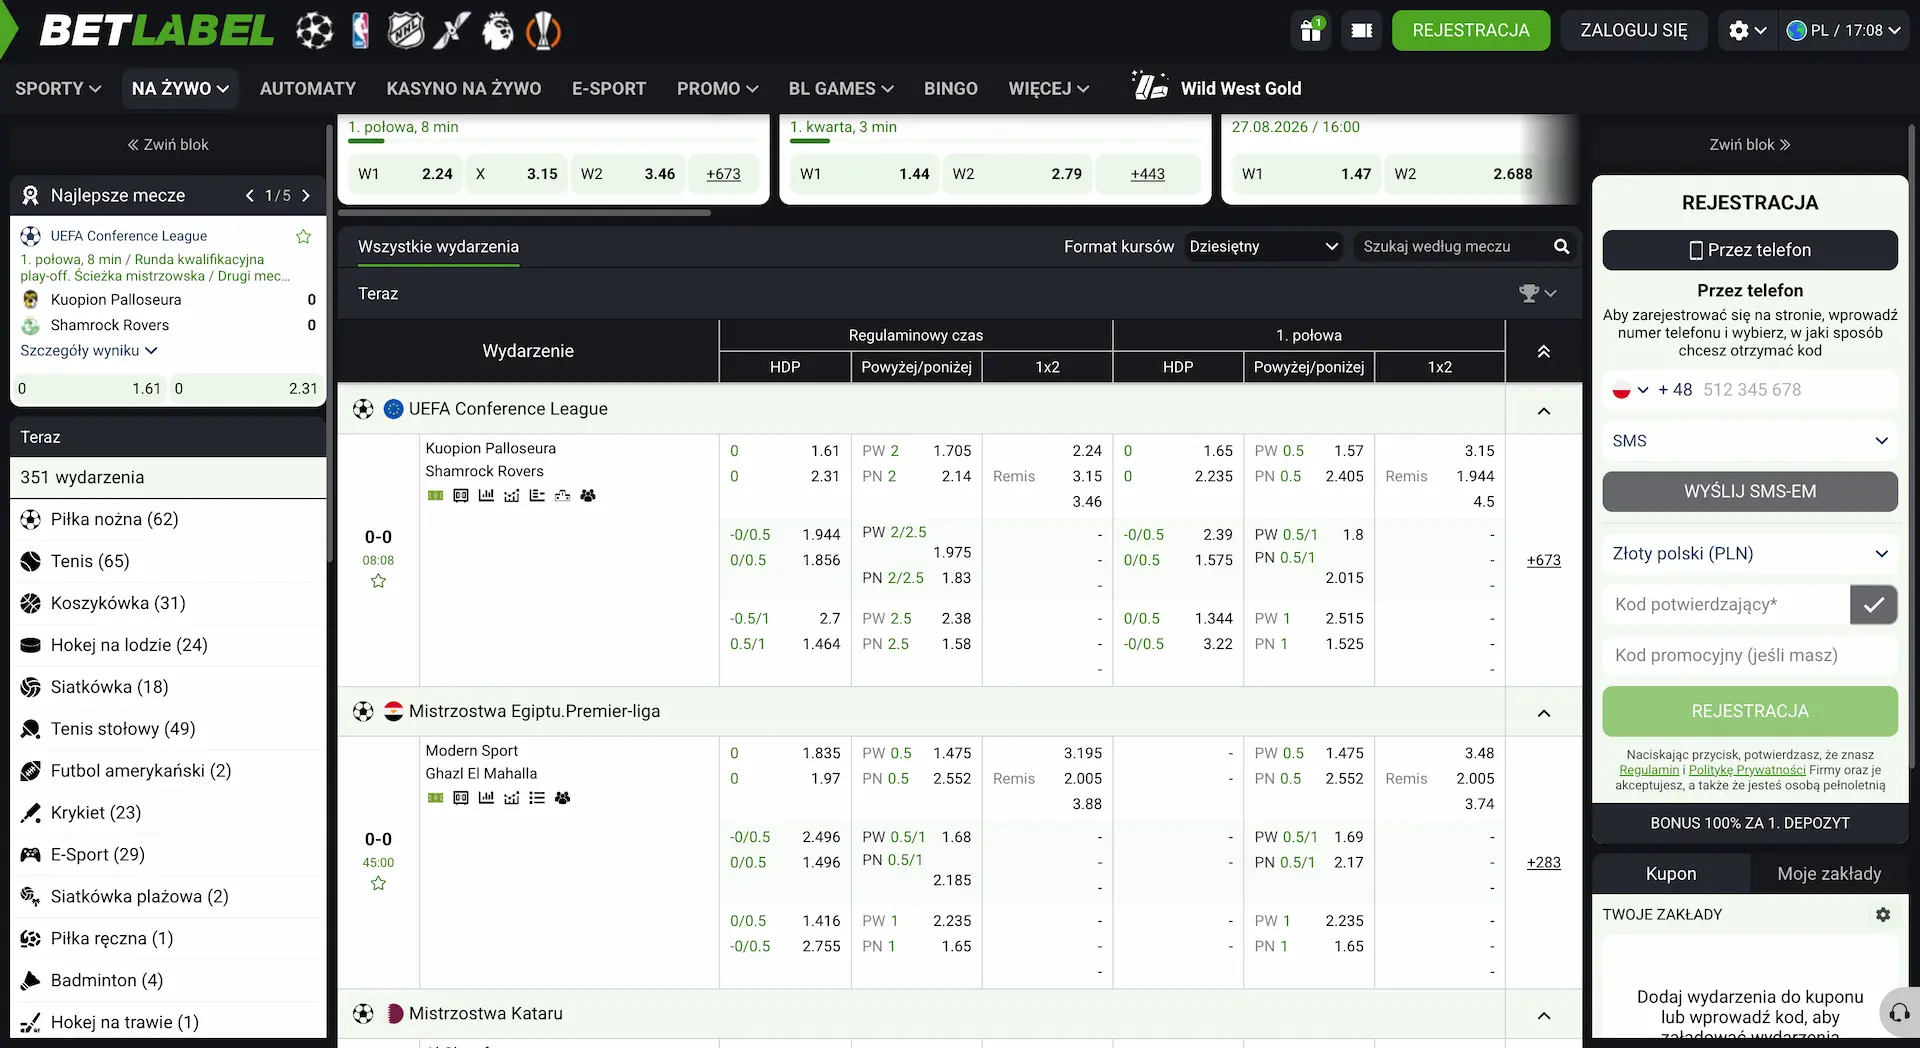
Task: Open the SPORTY menu
Action: pos(58,88)
